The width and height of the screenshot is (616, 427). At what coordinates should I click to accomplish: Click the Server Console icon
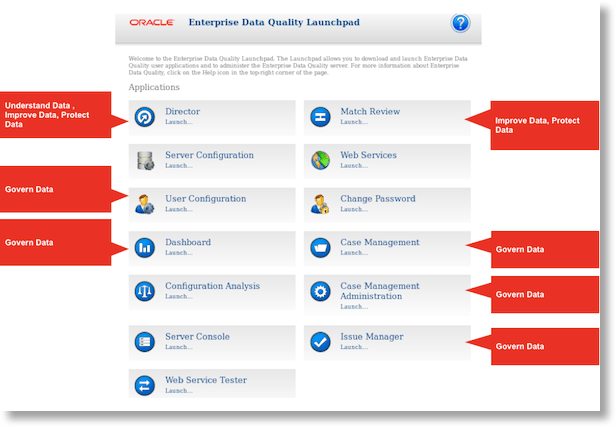pyautogui.click(x=145, y=342)
